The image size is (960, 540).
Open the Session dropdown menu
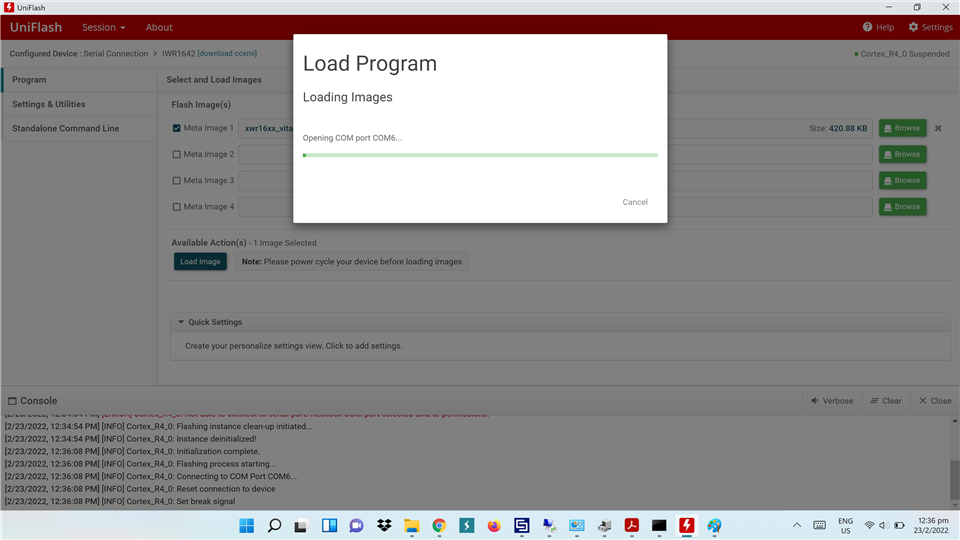coord(103,27)
